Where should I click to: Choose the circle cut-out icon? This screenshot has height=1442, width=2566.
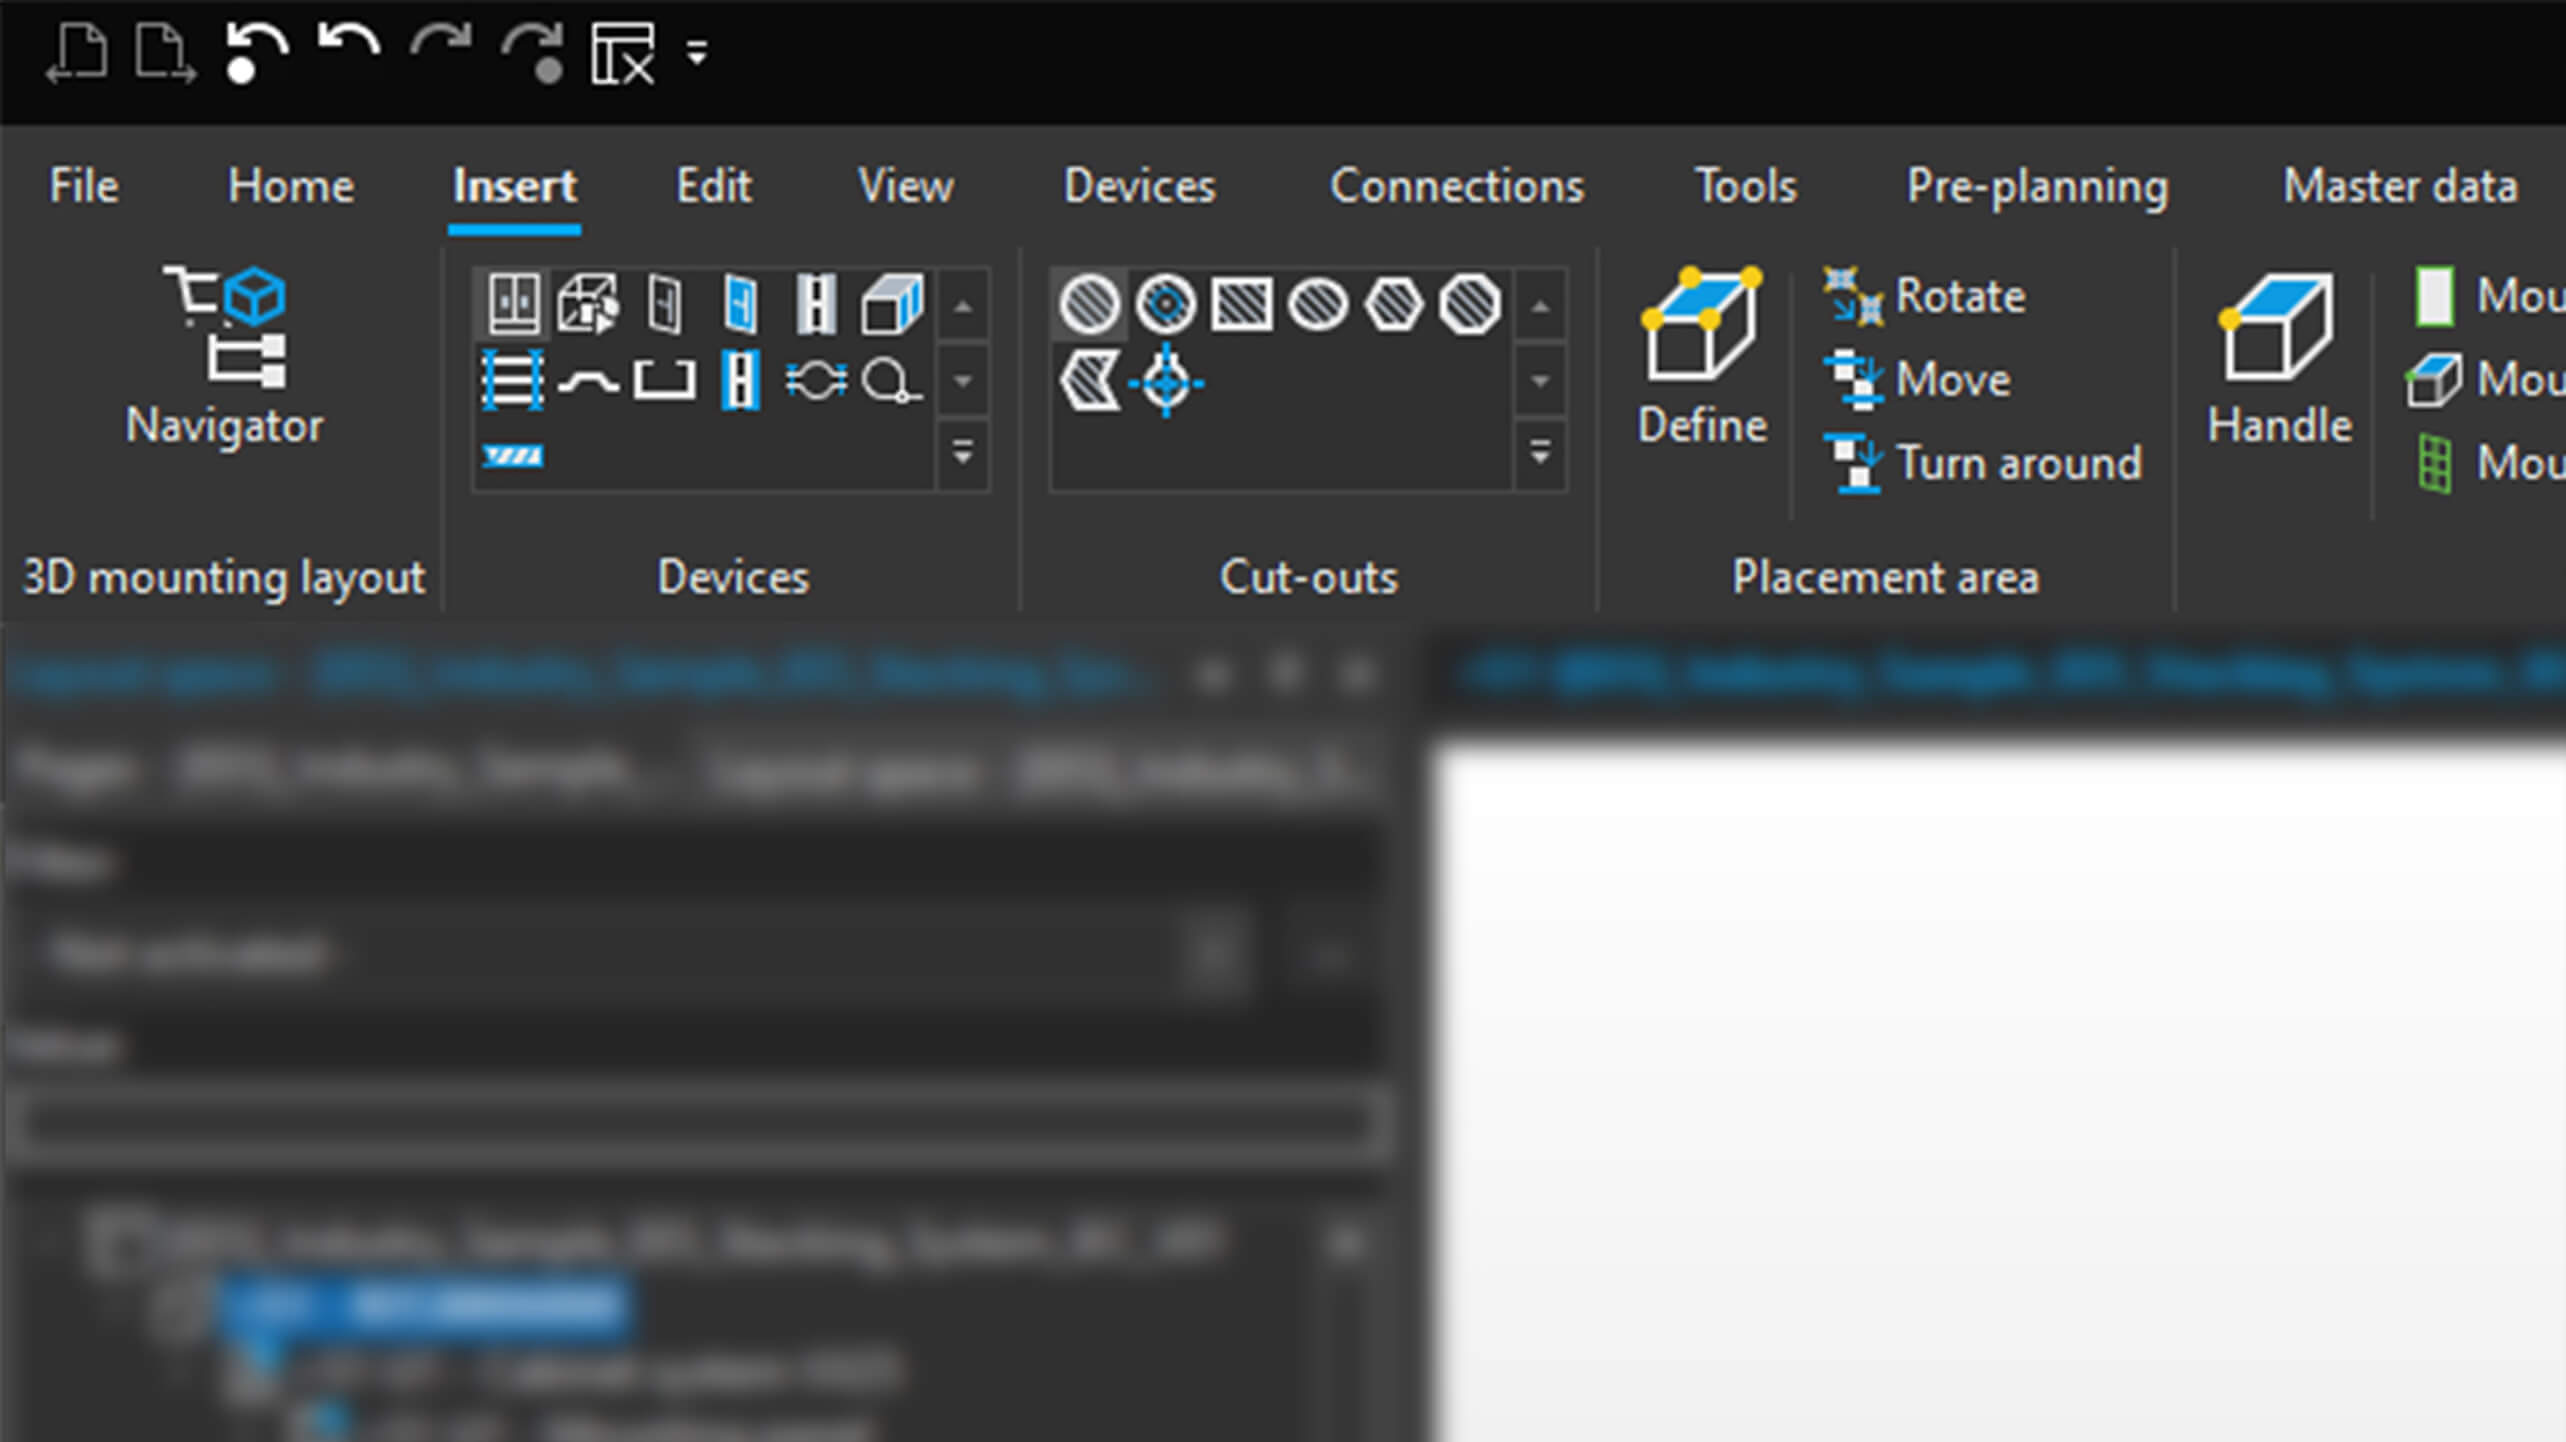point(1089,303)
